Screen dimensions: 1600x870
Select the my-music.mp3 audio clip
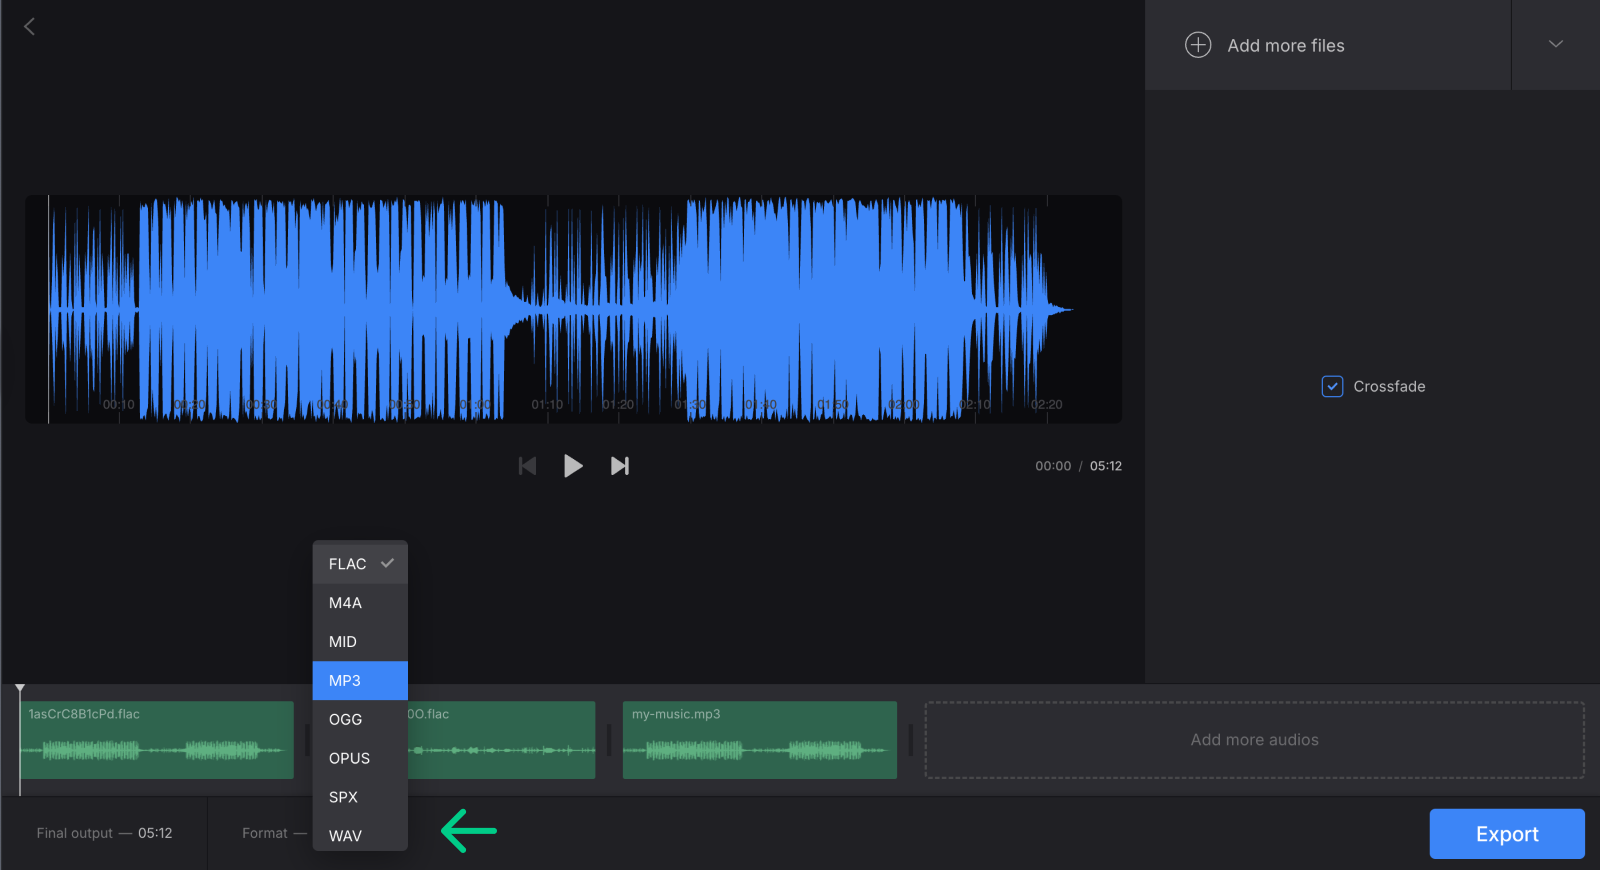(760, 740)
